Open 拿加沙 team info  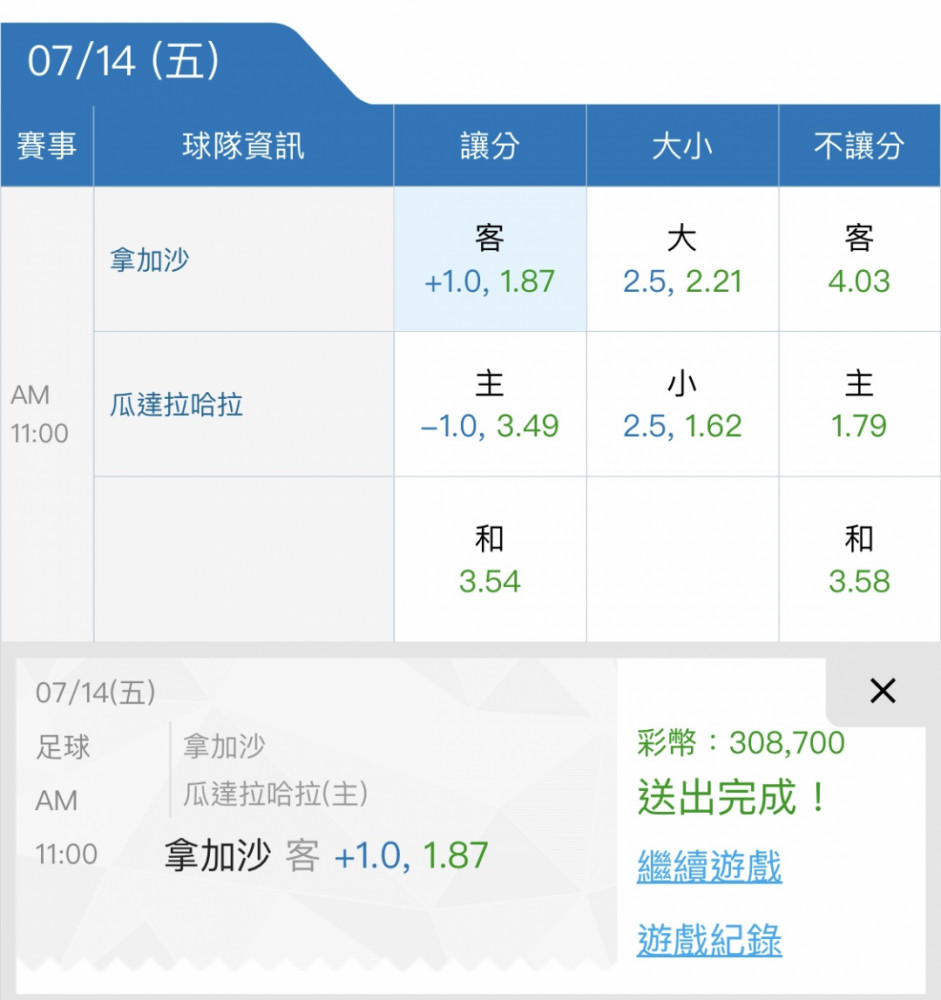tap(149, 260)
